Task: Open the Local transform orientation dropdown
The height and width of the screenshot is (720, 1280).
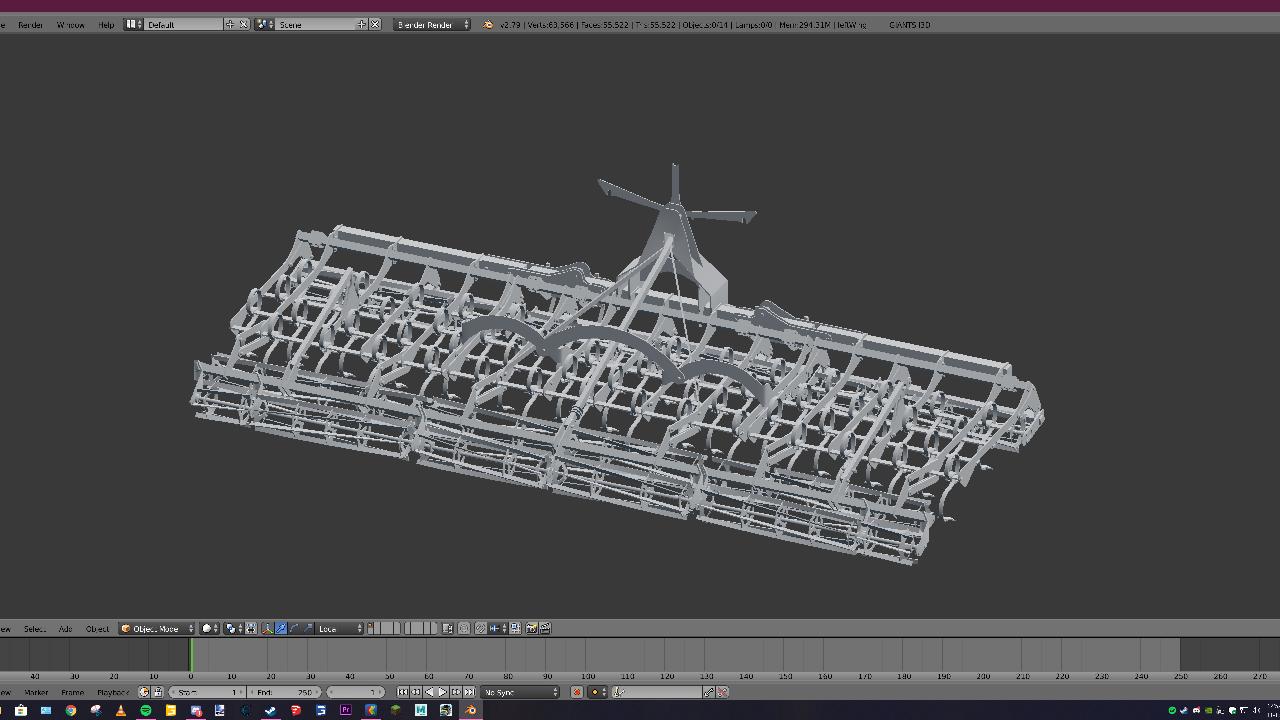Action: pyautogui.click(x=340, y=628)
